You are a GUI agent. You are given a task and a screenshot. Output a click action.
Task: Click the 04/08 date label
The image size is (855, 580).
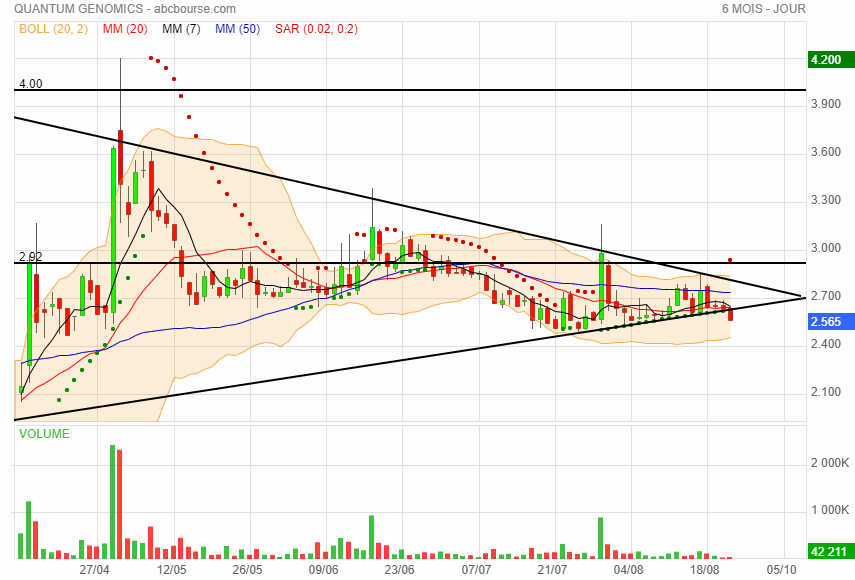pos(628,570)
